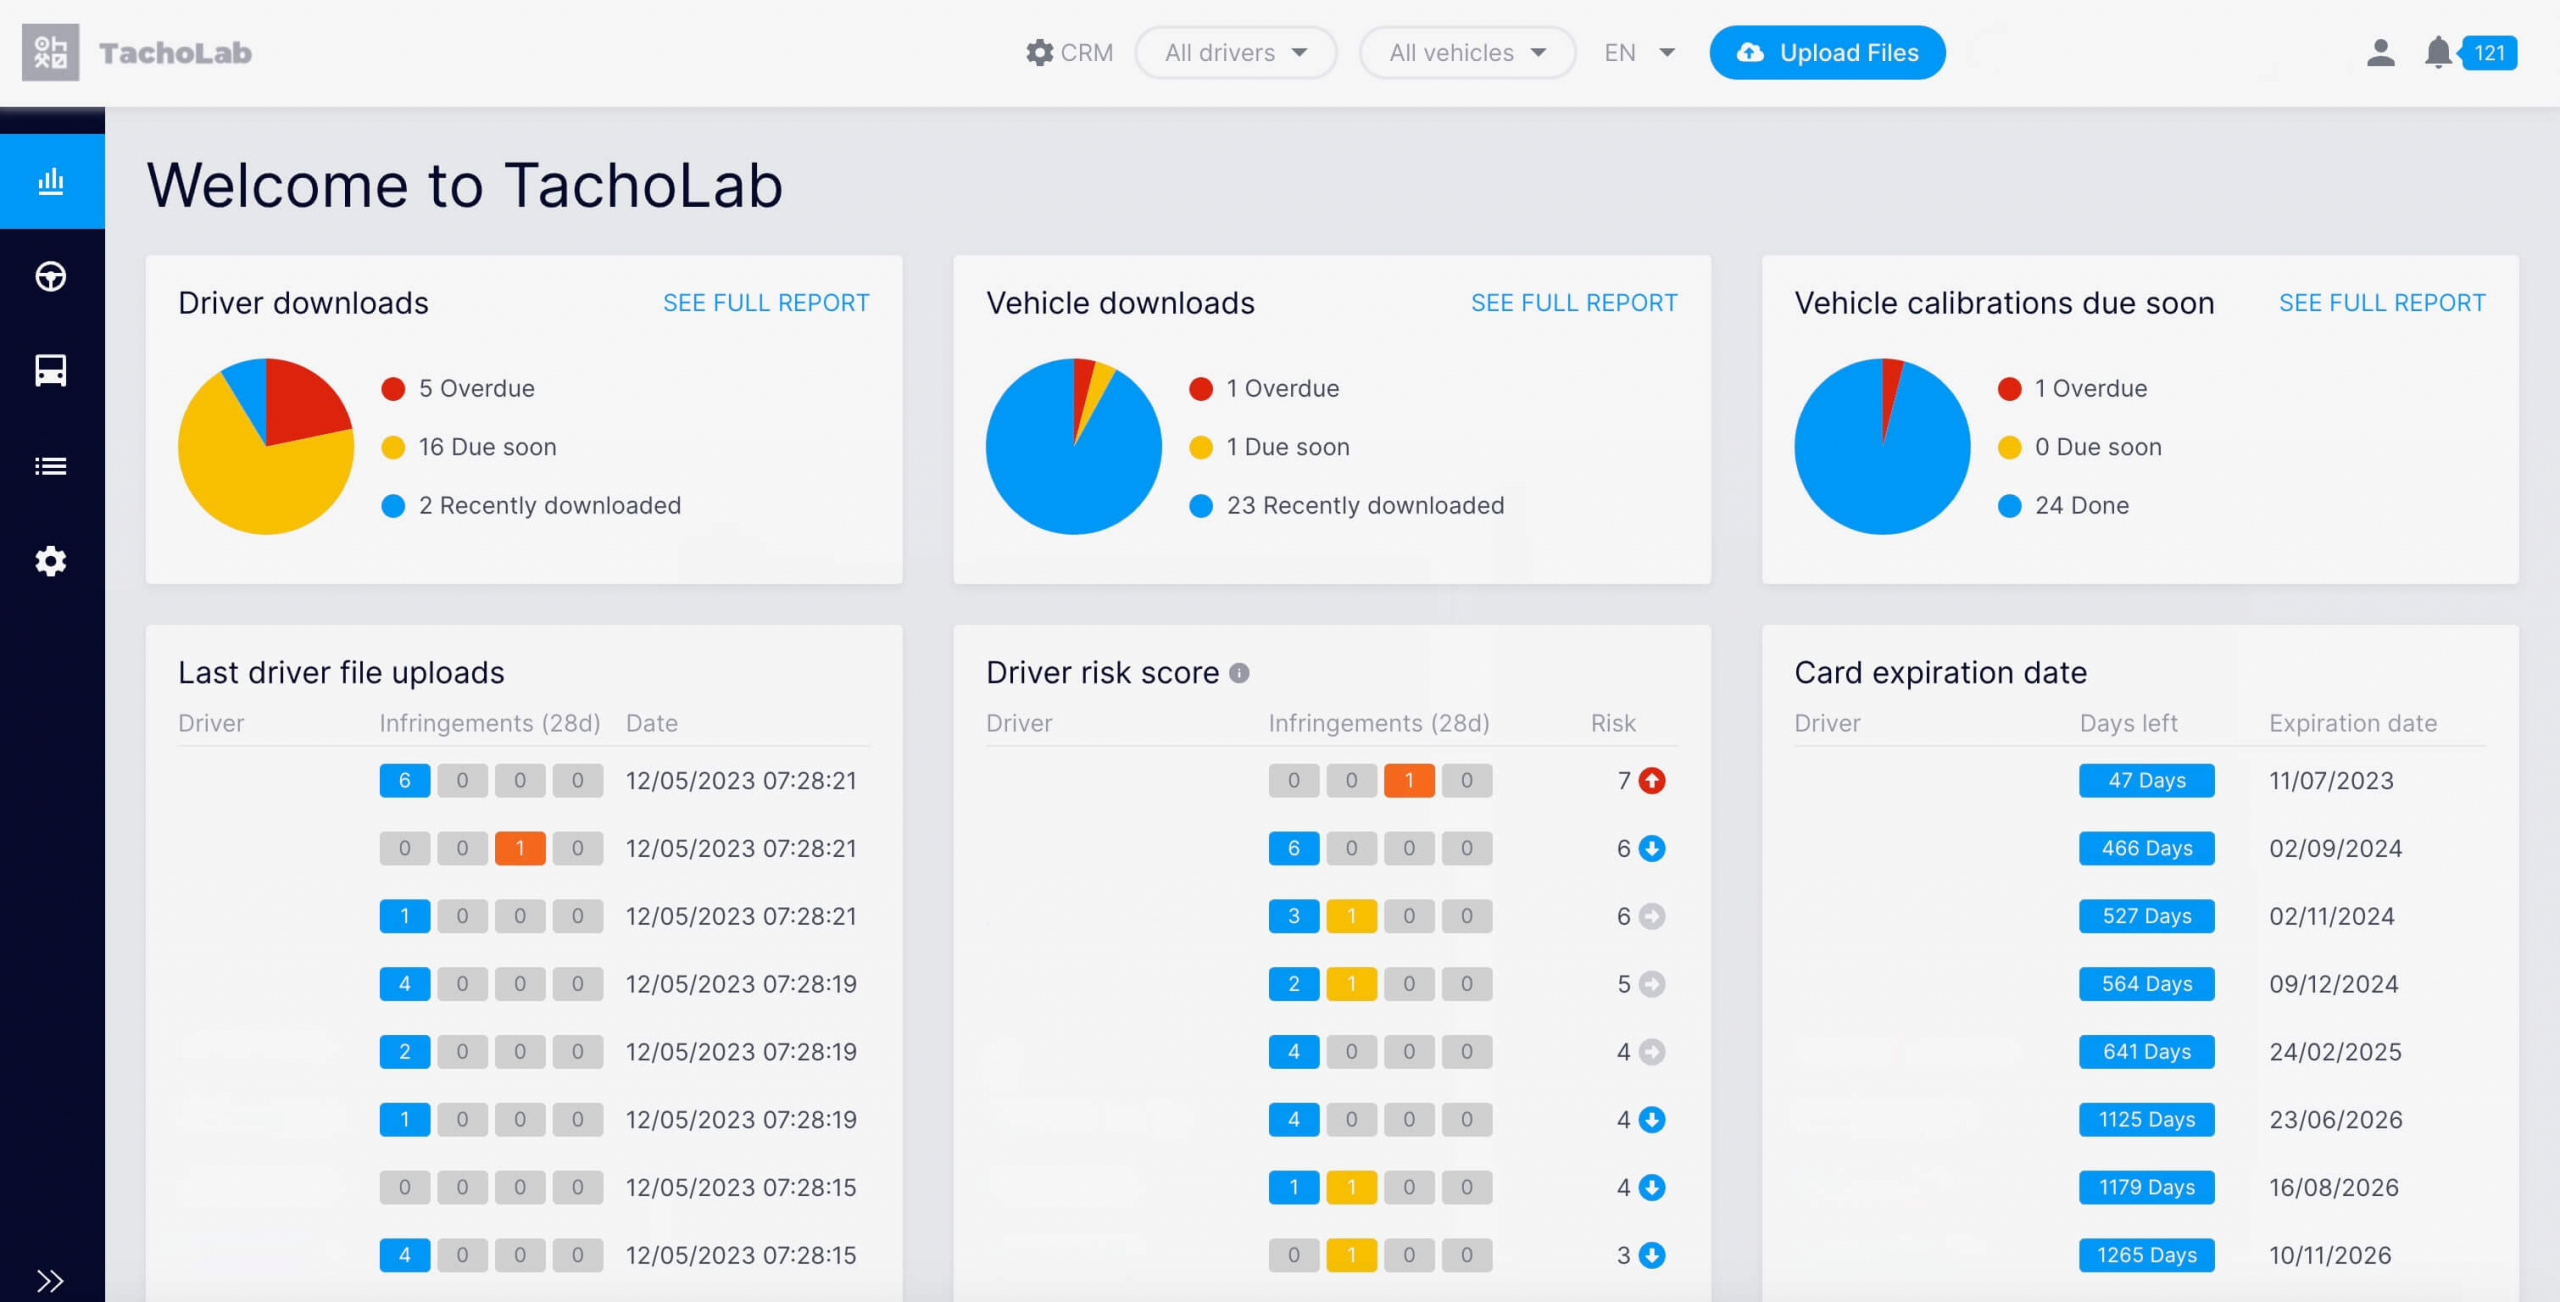Viewport: 2560px width, 1302px height.
Task: Click "Card expiration date" heading
Action: coord(1940,673)
